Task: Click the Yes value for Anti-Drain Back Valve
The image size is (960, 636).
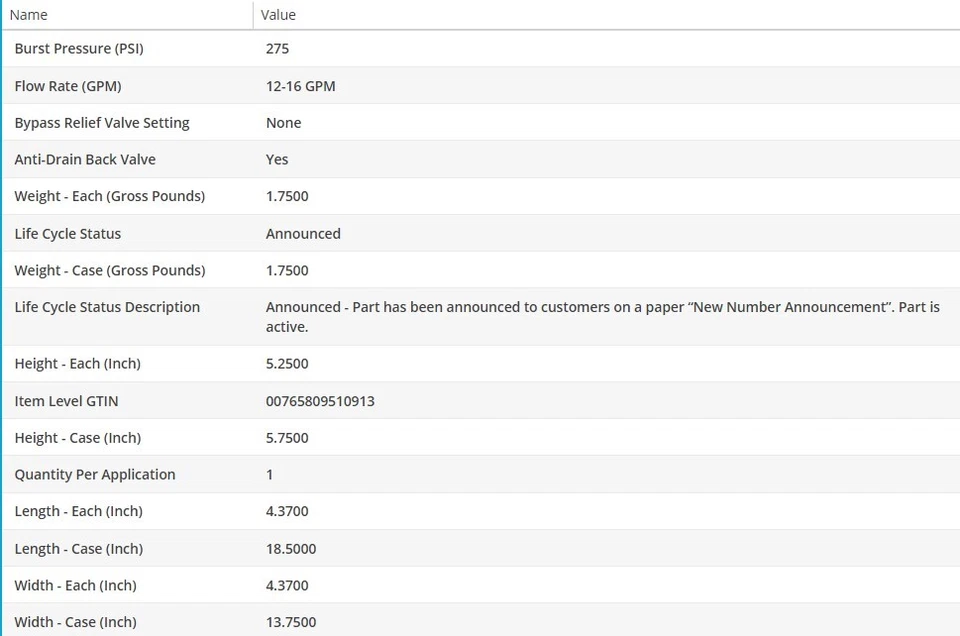Action: click(x=277, y=160)
